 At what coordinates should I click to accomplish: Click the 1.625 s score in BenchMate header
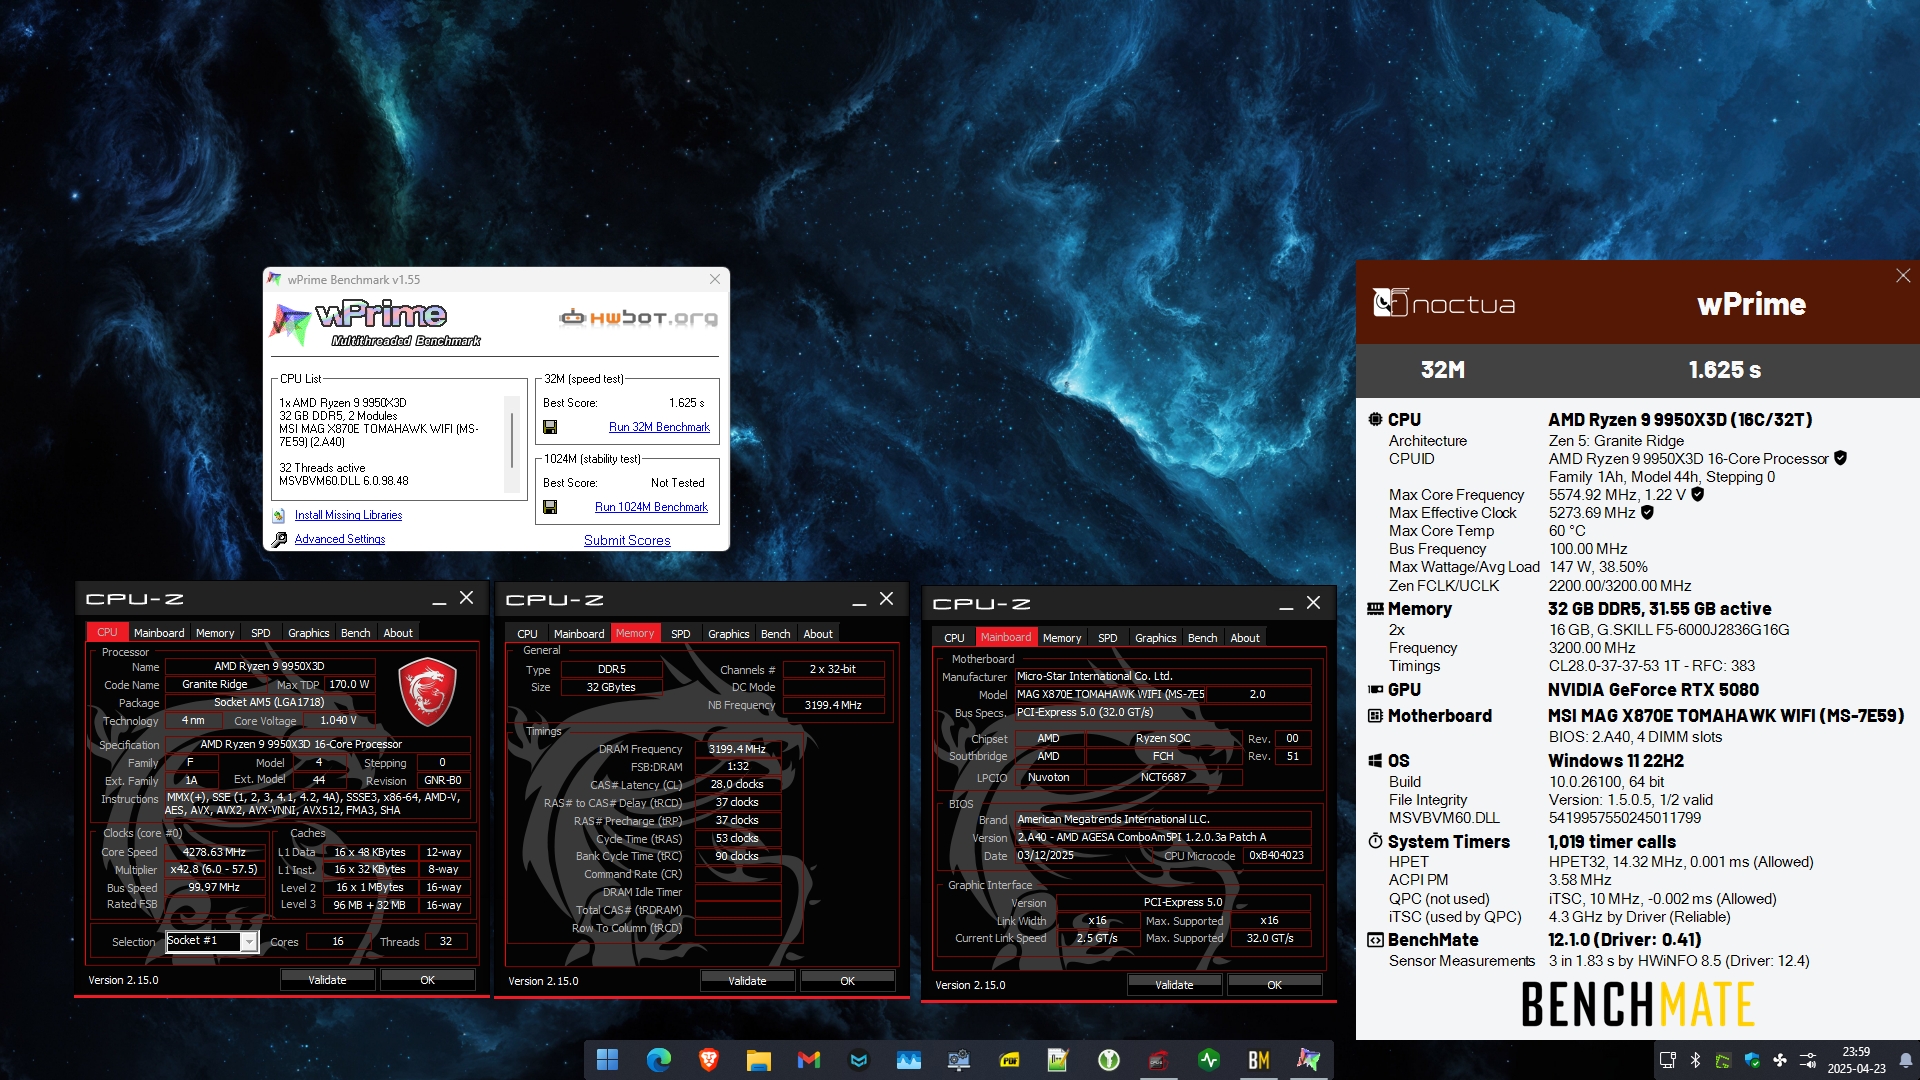tap(1725, 370)
